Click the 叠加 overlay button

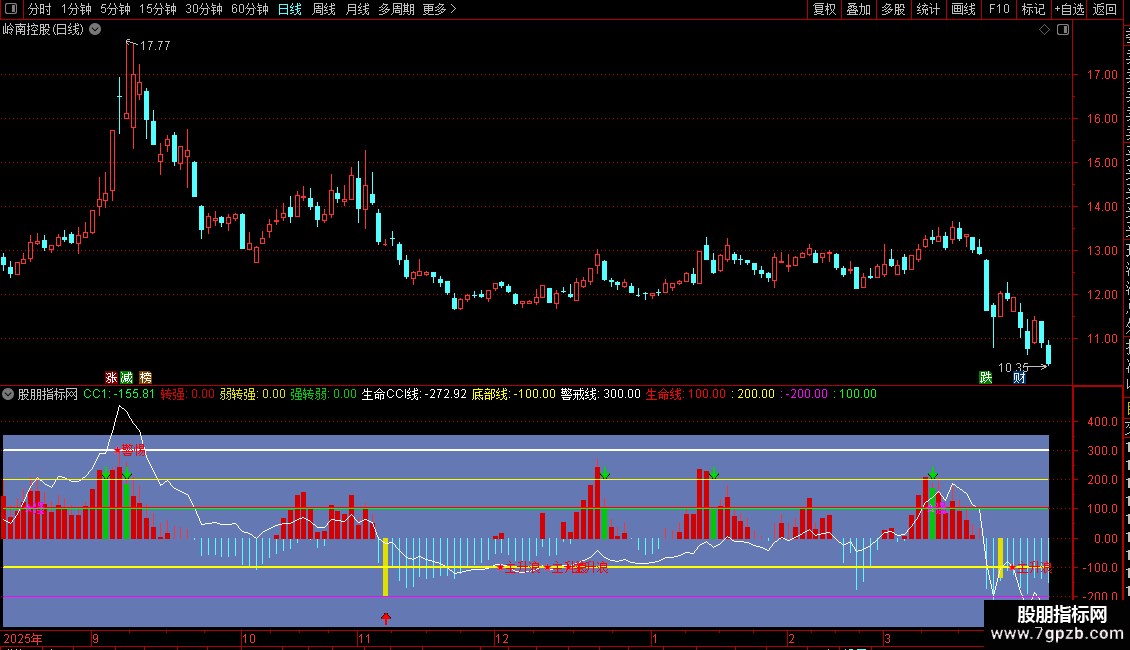pyautogui.click(x=858, y=9)
